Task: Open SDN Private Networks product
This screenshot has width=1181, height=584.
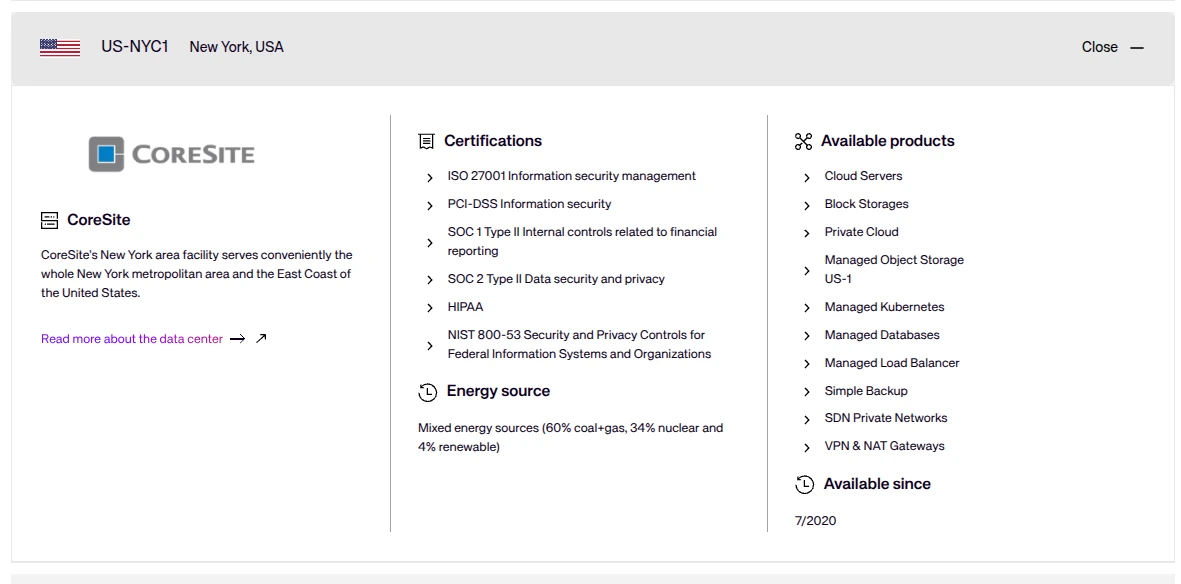Action: 886,417
